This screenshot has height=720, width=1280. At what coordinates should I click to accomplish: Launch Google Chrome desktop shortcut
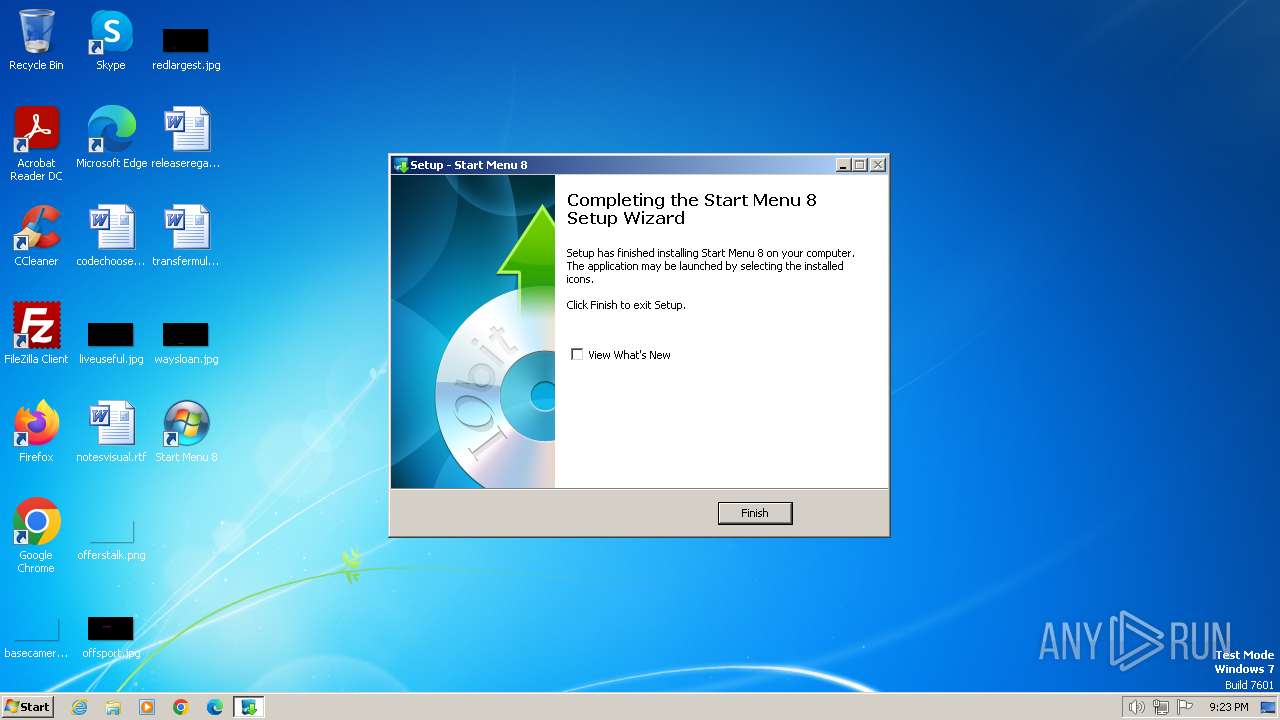36,536
